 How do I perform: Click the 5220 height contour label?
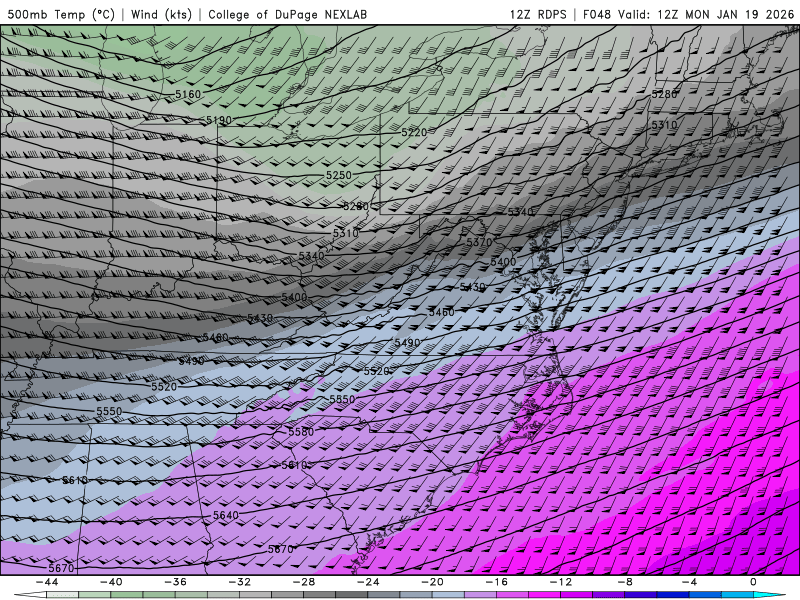click(414, 133)
